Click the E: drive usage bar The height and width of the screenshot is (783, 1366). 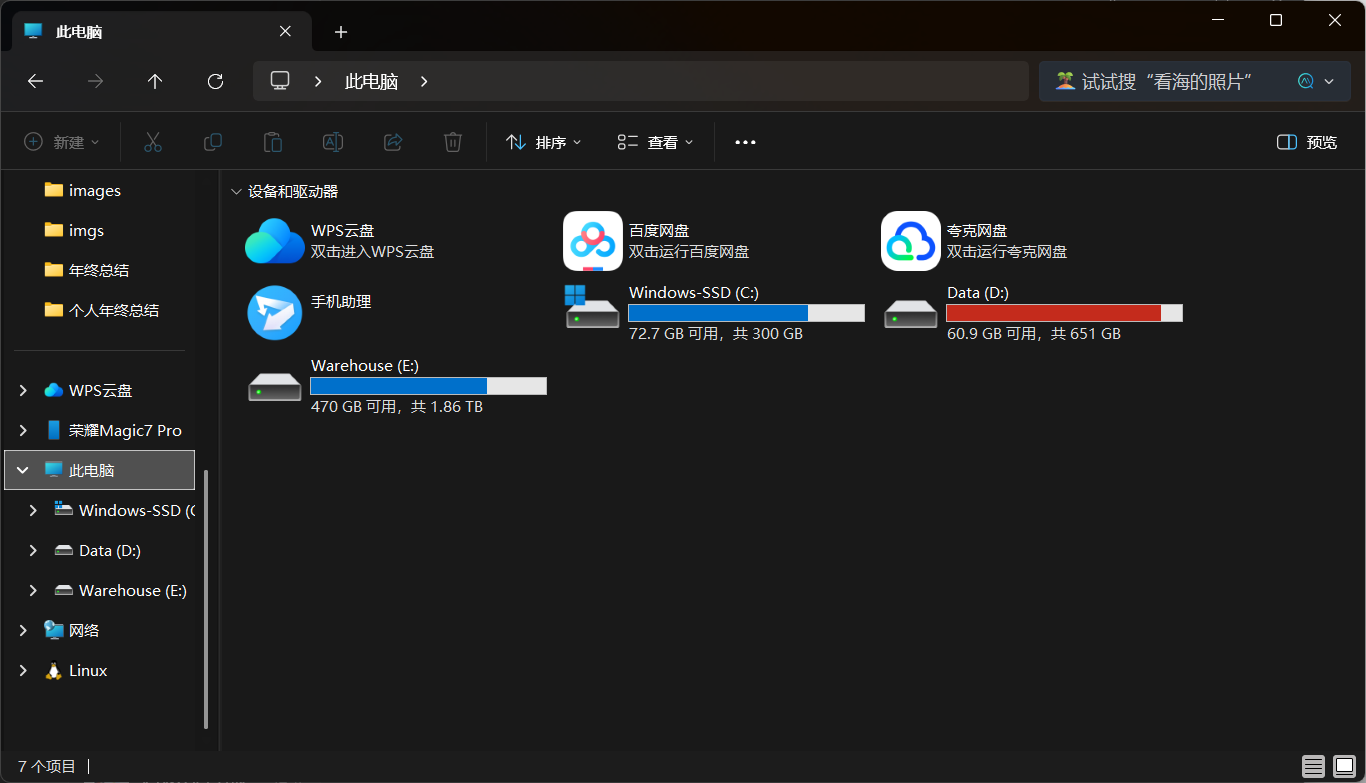[x=428, y=386]
